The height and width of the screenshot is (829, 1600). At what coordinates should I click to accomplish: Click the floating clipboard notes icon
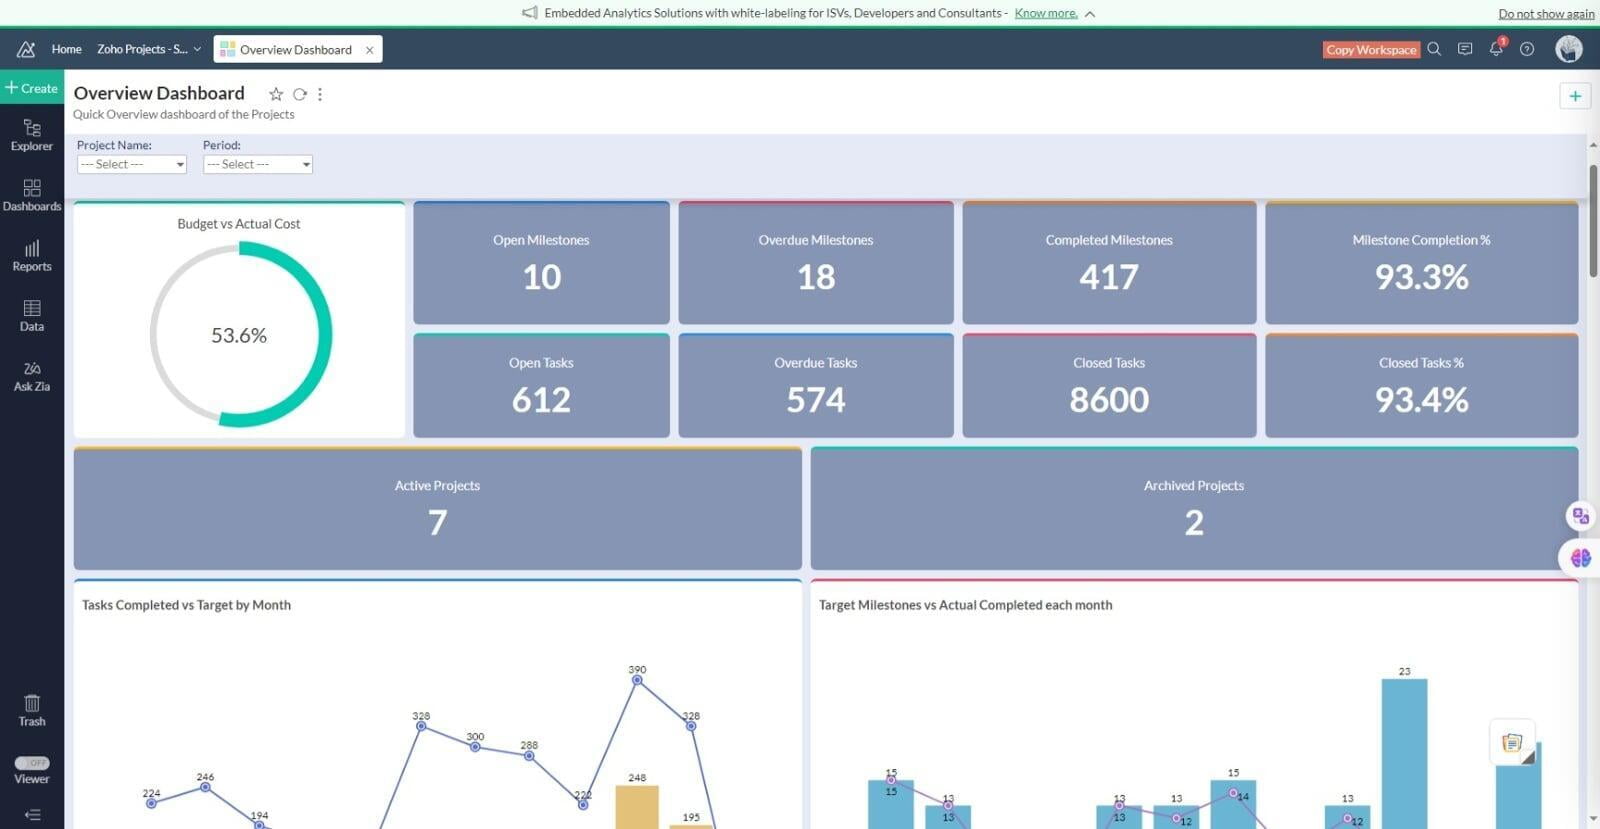pyautogui.click(x=1512, y=742)
